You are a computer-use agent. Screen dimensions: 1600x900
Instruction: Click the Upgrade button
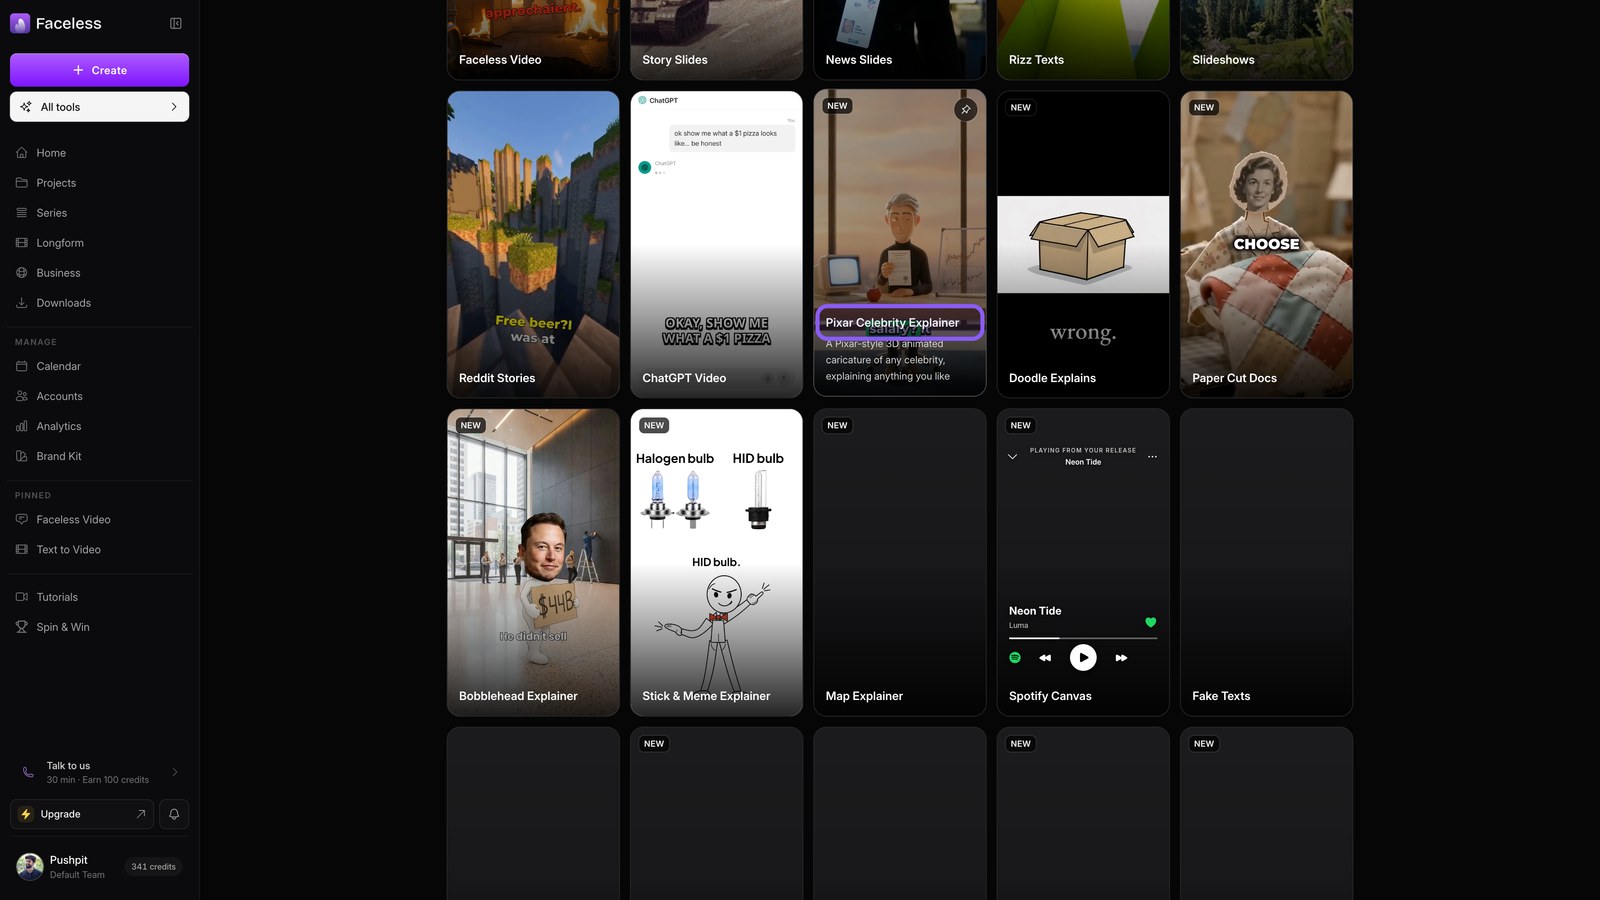click(x=82, y=814)
